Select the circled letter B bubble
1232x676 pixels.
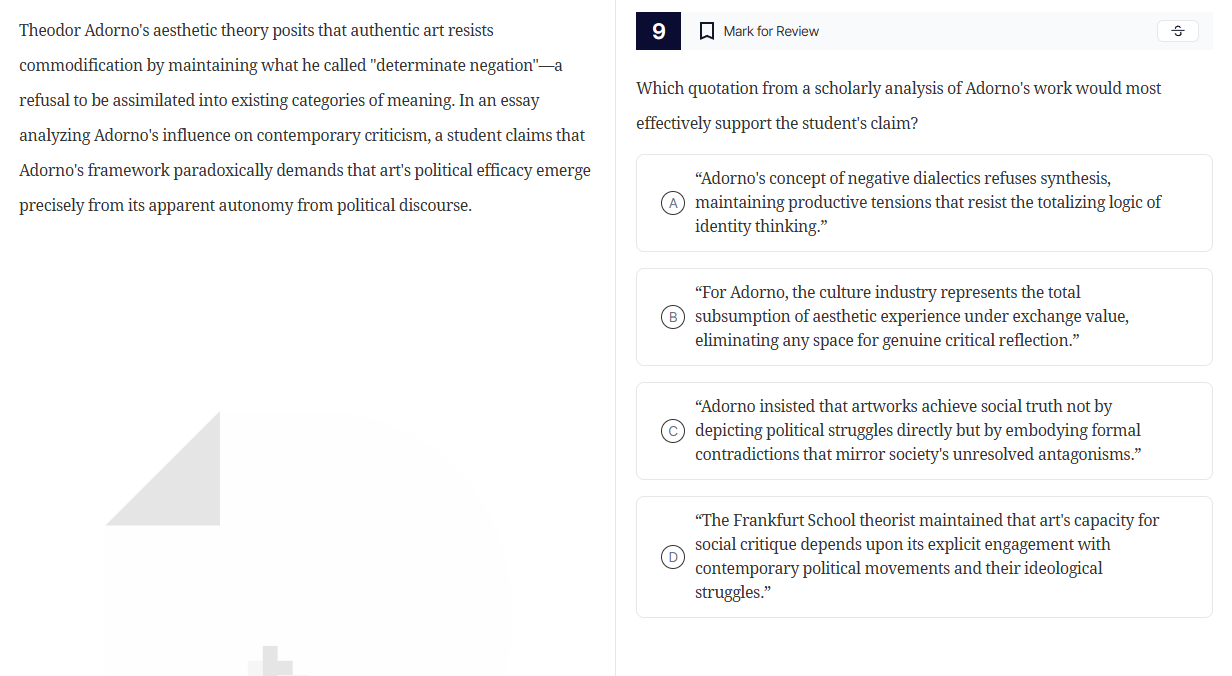coord(674,317)
